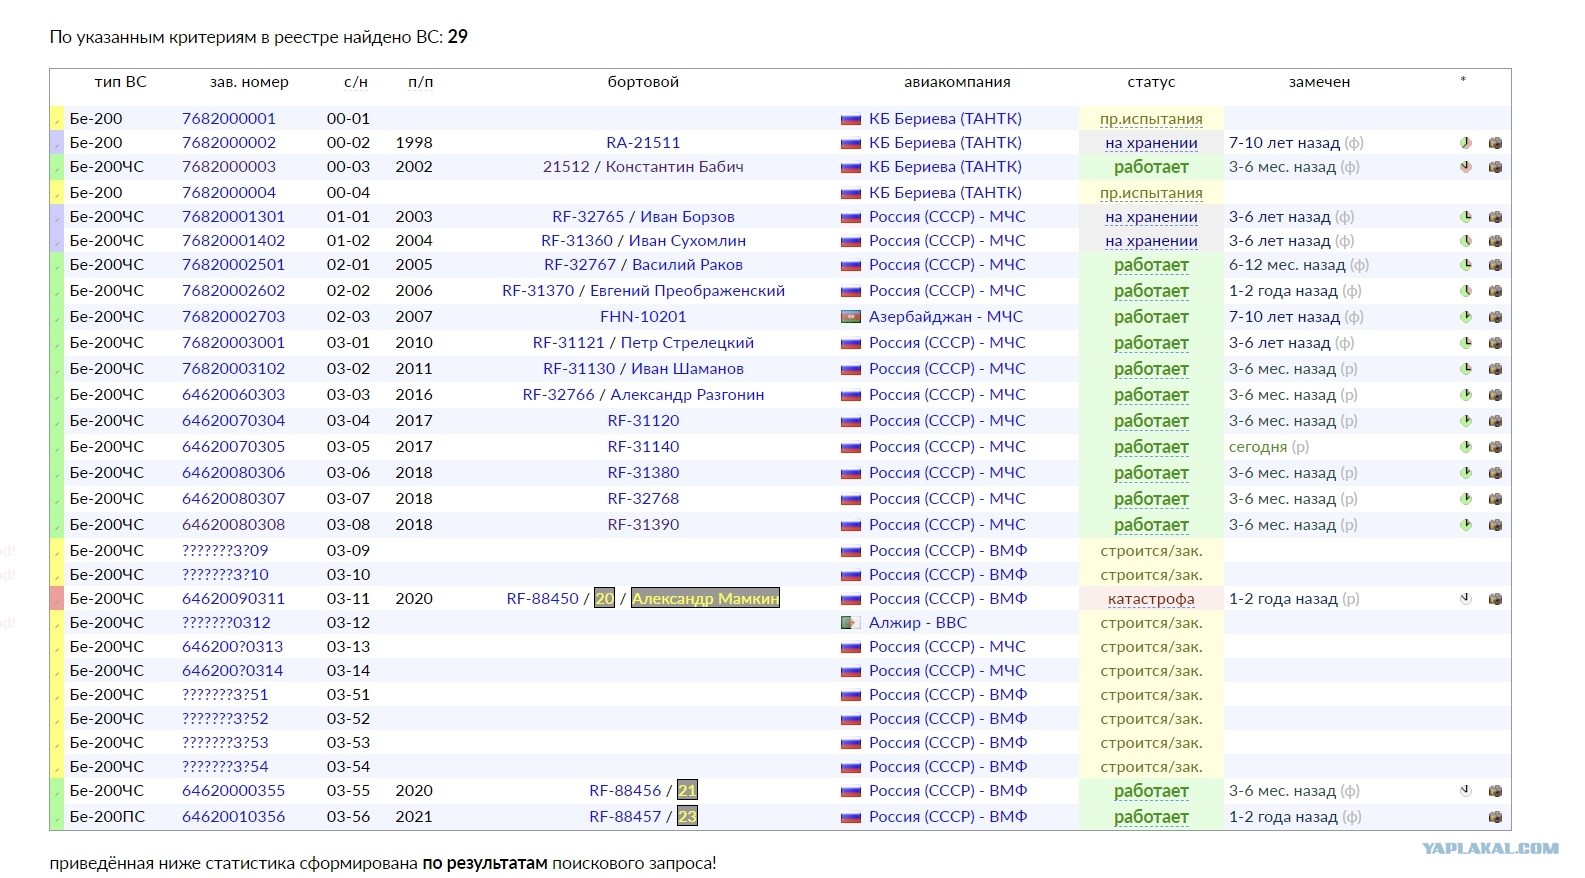Click clock icon for RF-32765 Иван Борзов

coord(1465,217)
